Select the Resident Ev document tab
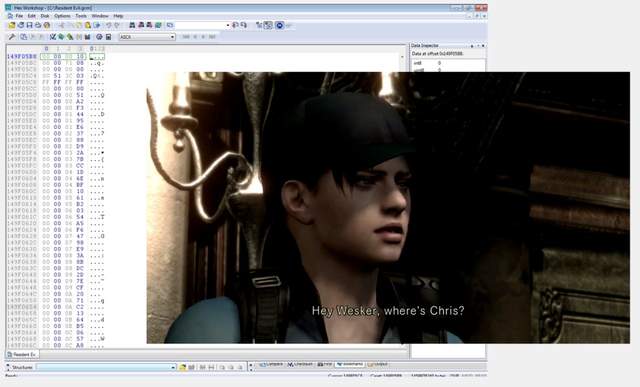The image size is (640, 387). point(22,354)
